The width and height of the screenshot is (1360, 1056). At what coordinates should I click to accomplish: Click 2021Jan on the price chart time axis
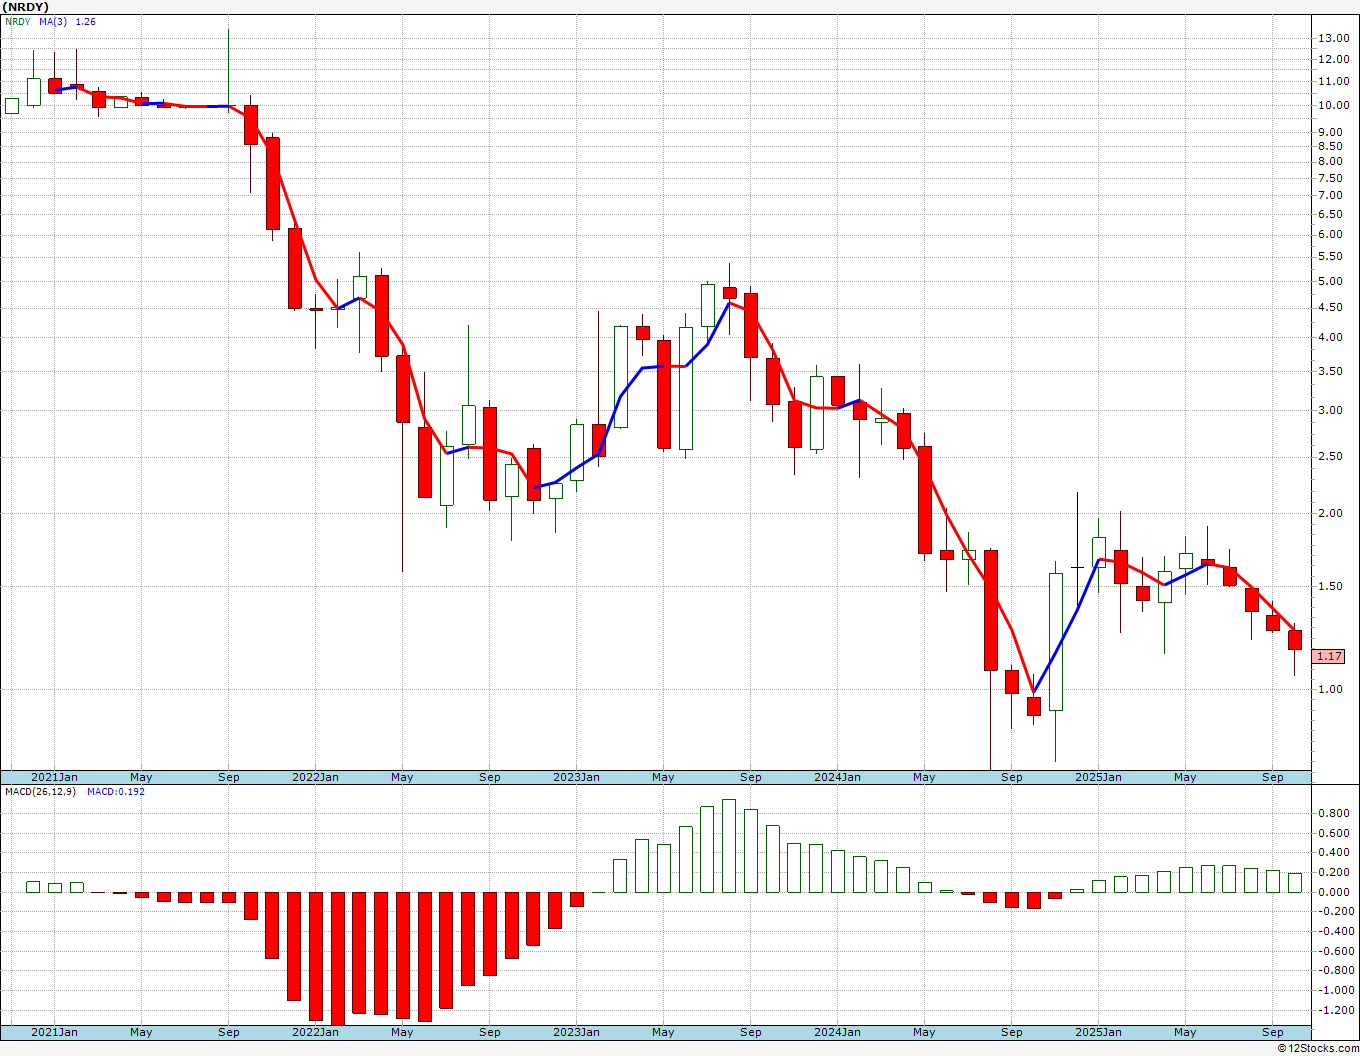pyautogui.click(x=54, y=777)
